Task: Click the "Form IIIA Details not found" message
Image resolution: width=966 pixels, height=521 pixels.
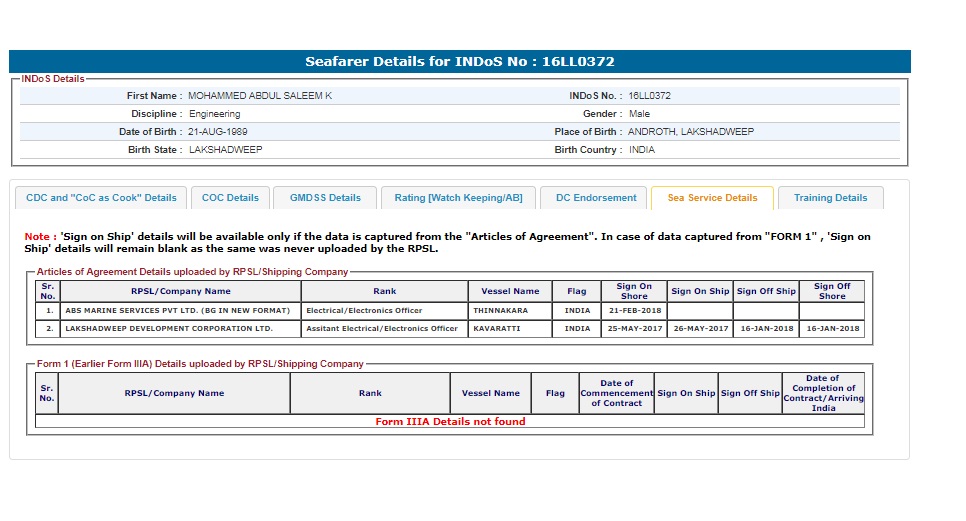Action: point(450,422)
